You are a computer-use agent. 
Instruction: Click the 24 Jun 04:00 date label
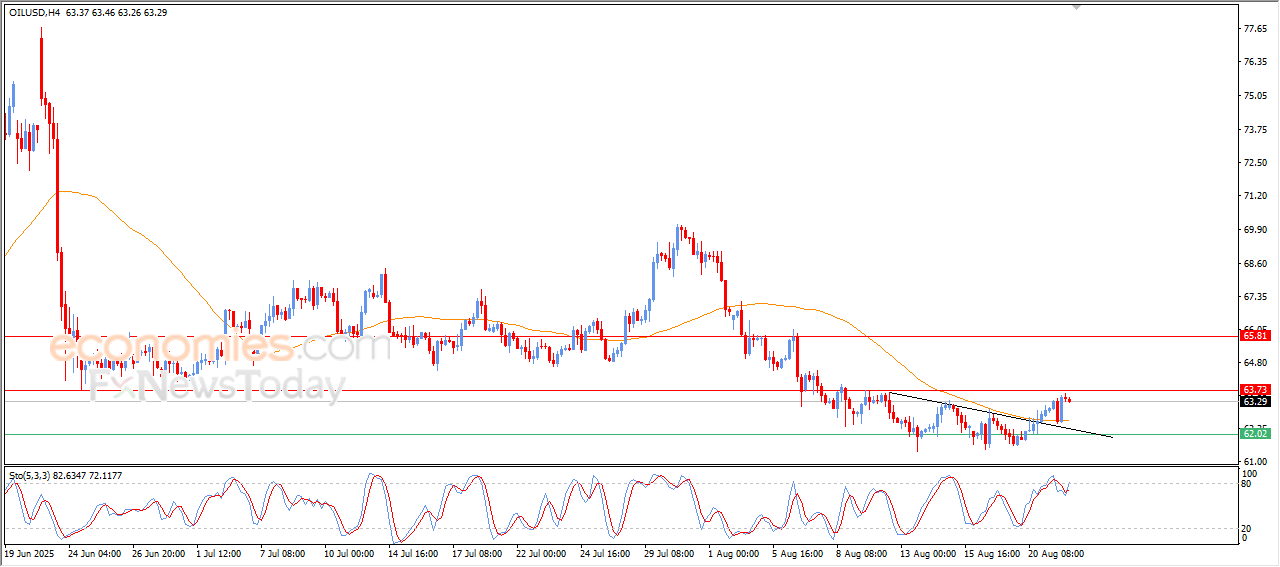(96, 553)
